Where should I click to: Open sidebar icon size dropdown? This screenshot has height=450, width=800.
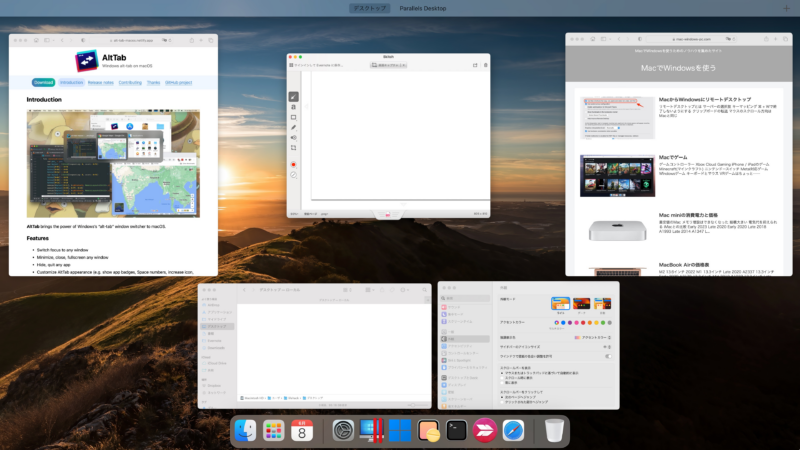click(x=607, y=347)
